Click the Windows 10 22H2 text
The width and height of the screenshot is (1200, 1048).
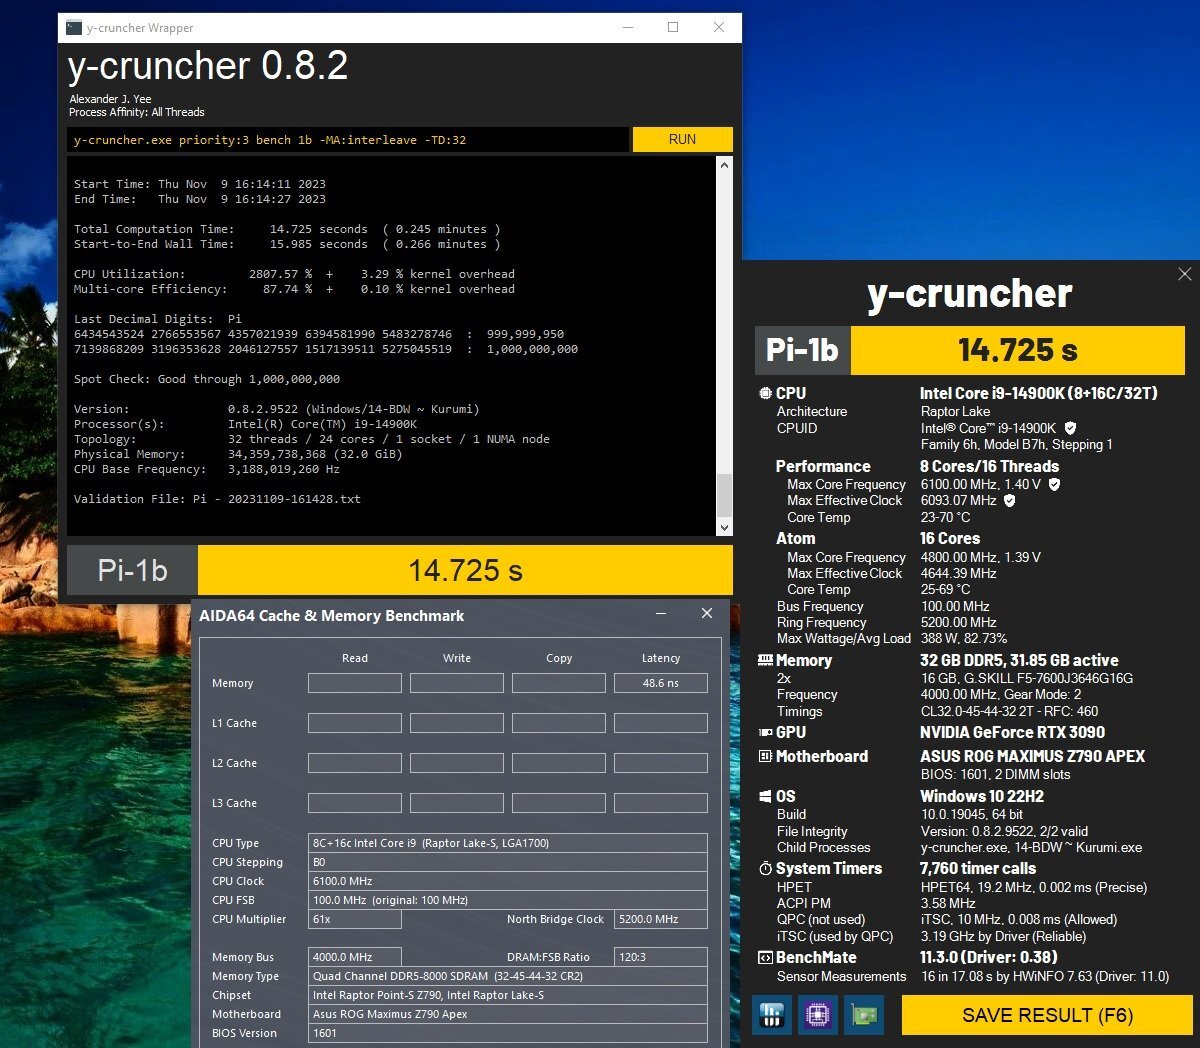click(982, 797)
